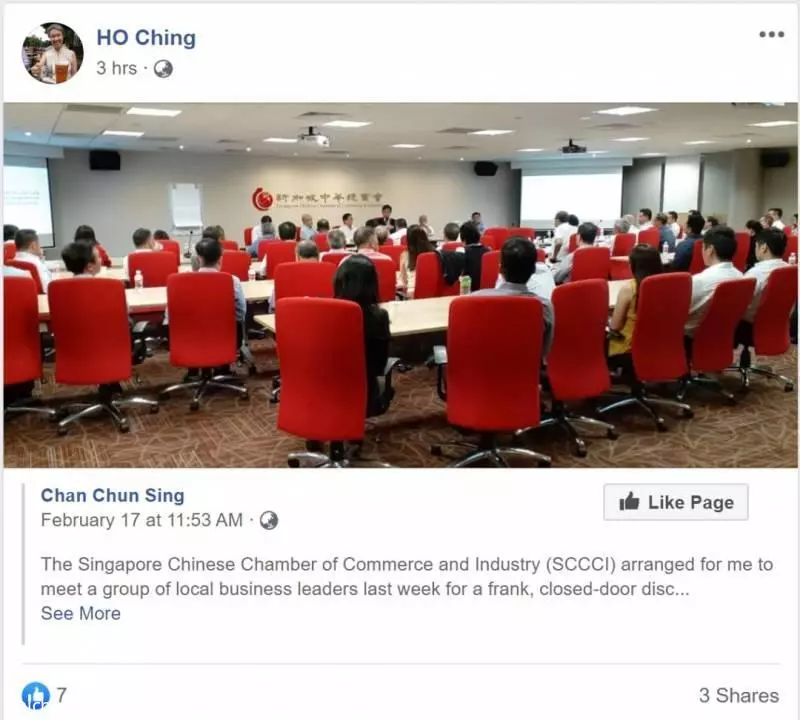View who reacted via the 7 count
The height and width of the screenshot is (720, 800).
pyautogui.click(x=61, y=695)
